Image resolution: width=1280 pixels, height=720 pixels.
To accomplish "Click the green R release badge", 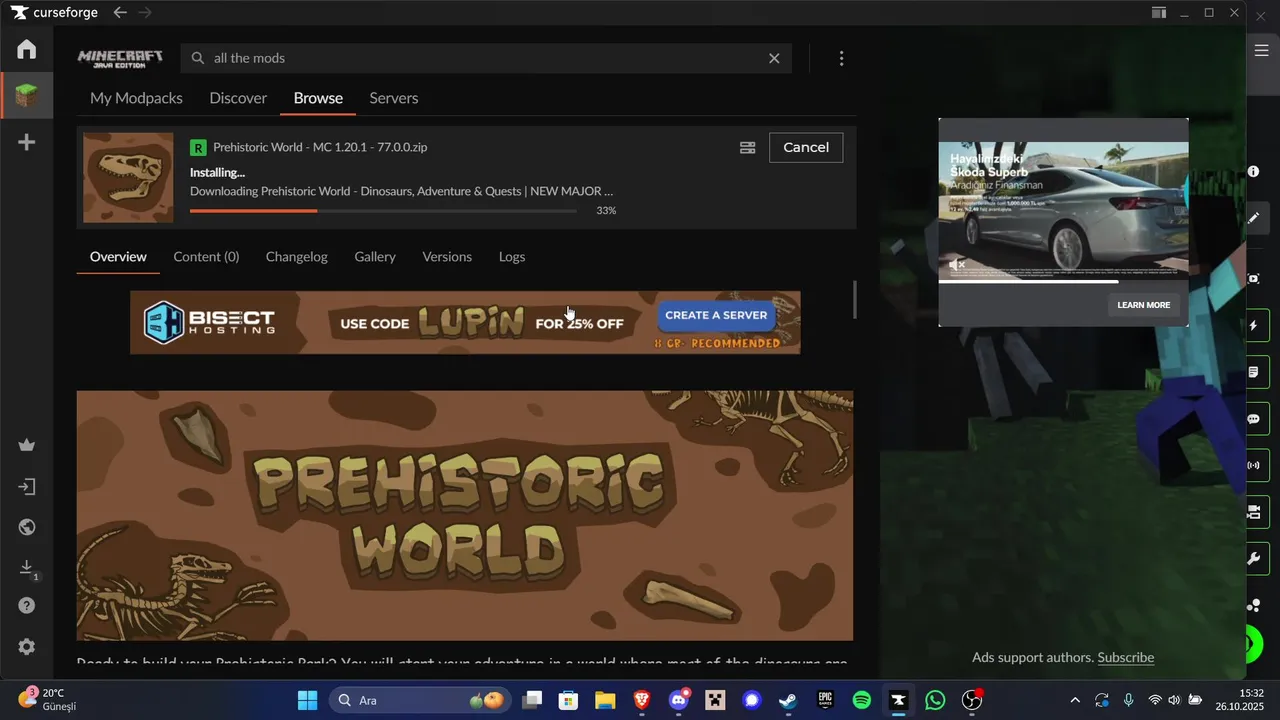I will pos(198,147).
